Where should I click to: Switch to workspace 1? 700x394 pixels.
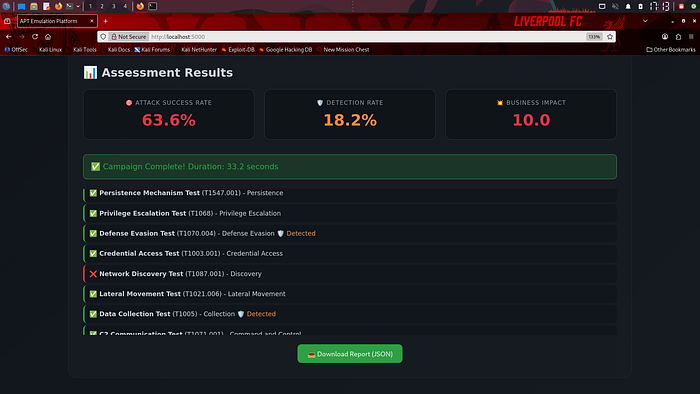point(90,6)
